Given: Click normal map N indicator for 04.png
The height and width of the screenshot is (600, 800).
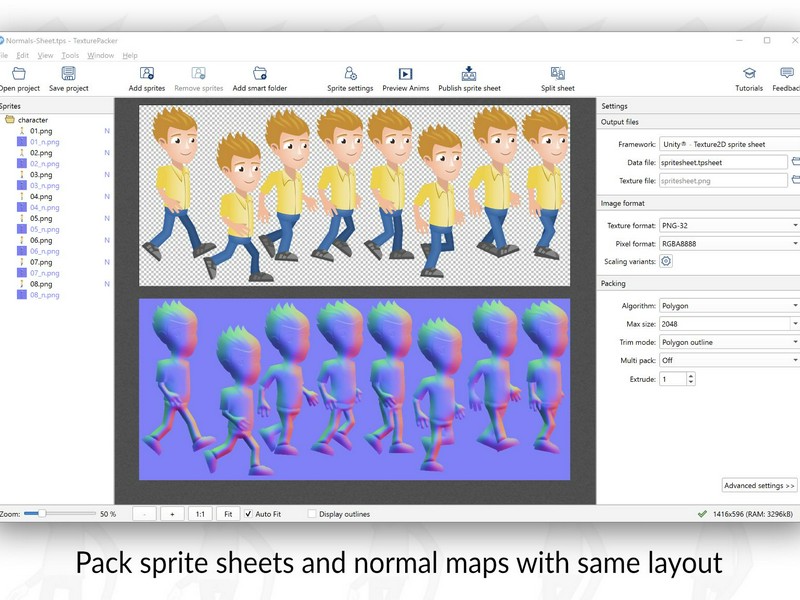Looking at the screenshot, I should [x=107, y=196].
